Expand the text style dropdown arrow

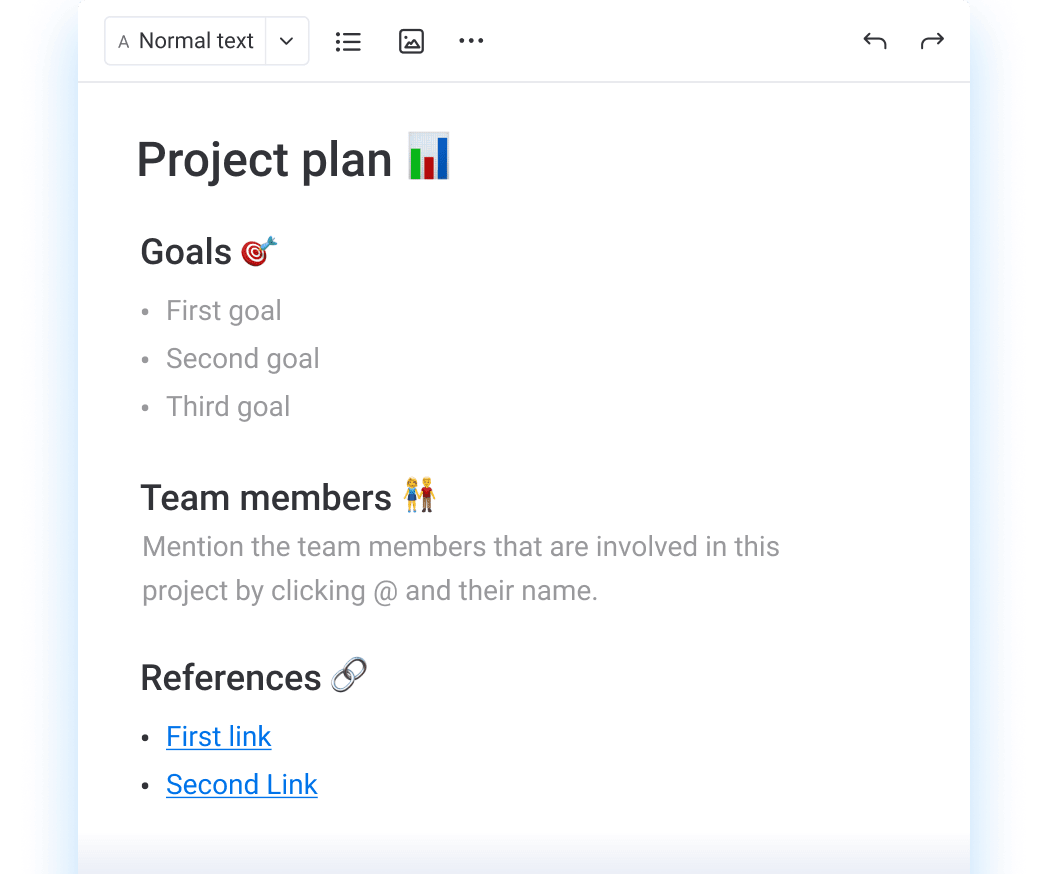coord(287,41)
